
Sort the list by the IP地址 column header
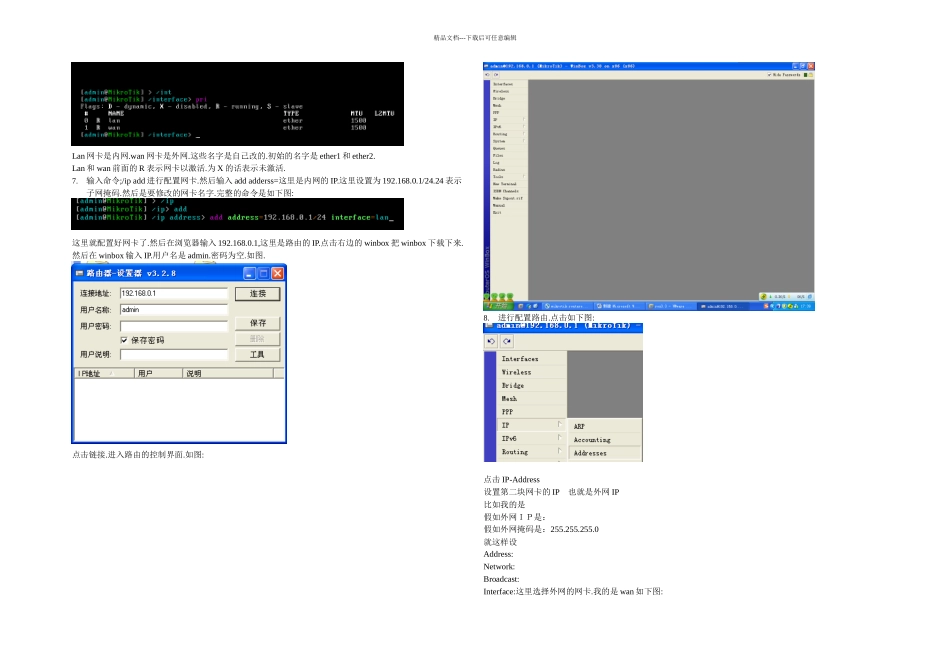click(104, 374)
